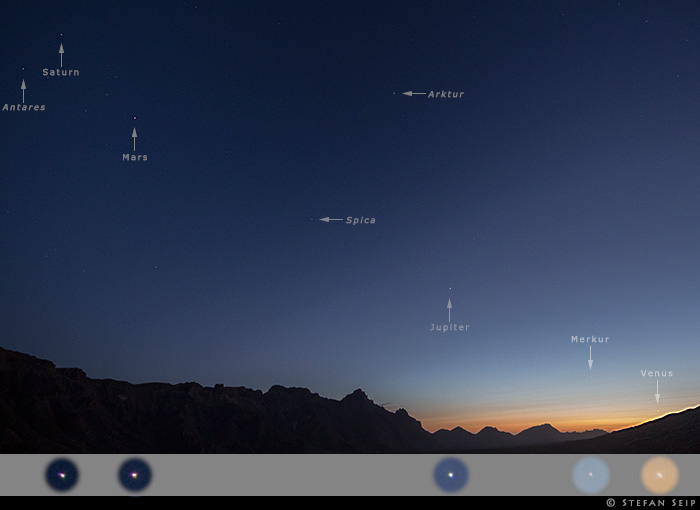
Task: Click the Jupiter label
Action: click(x=450, y=327)
